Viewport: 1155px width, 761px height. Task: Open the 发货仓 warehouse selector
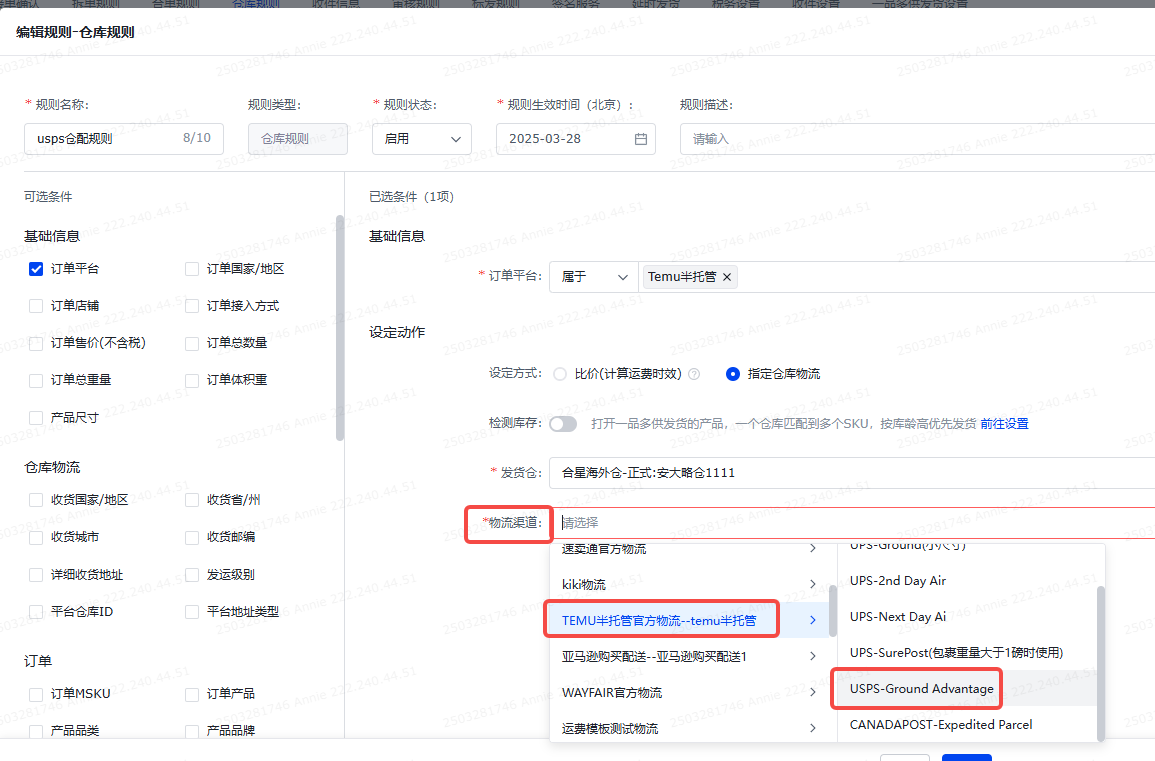click(852, 473)
